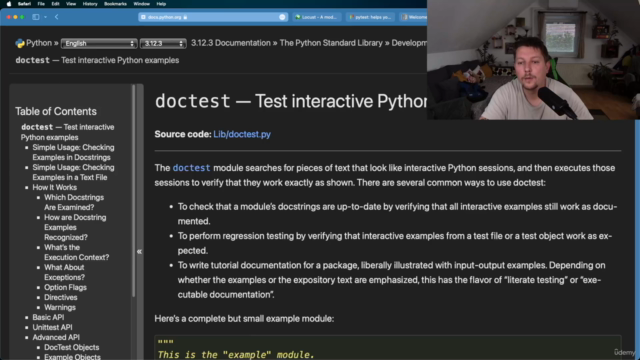The height and width of the screenshot is (360, 640).
Task: Go back with the back arrow
Action: pos(57,17)
